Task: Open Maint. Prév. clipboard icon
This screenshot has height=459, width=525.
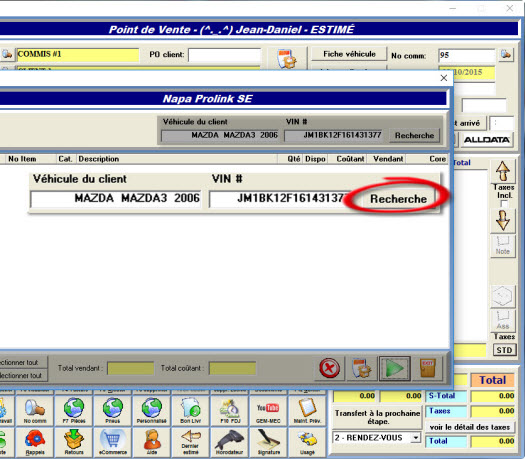Action: pos(307,410)
